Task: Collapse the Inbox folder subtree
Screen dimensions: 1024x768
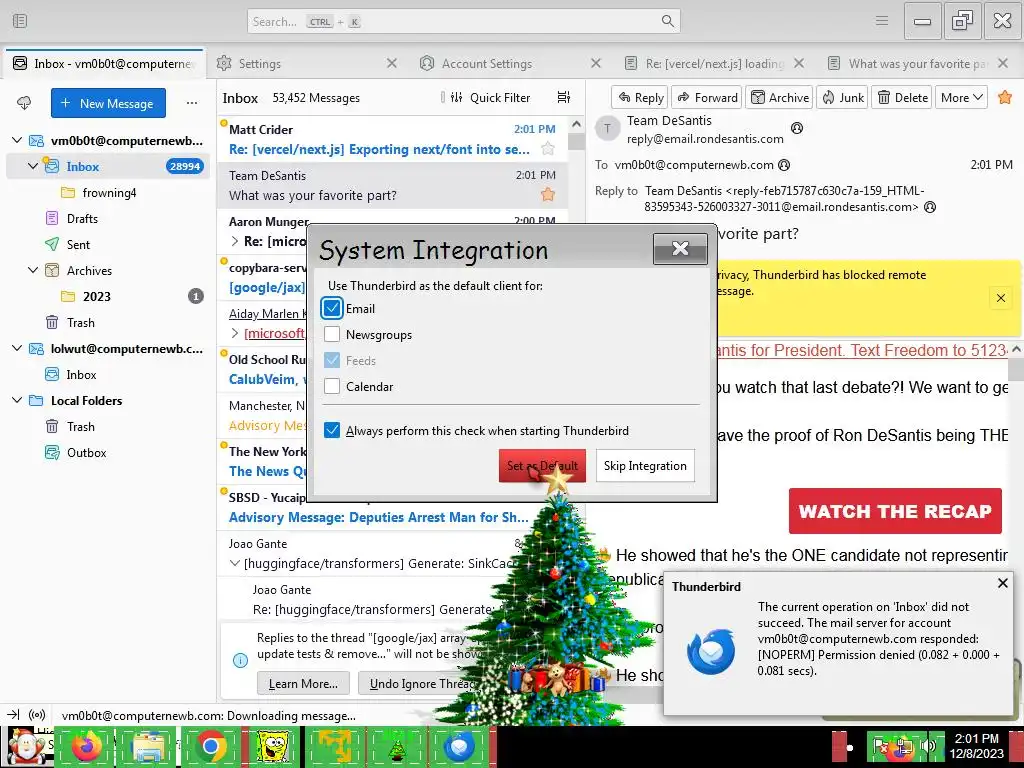Action: point(33,166)
